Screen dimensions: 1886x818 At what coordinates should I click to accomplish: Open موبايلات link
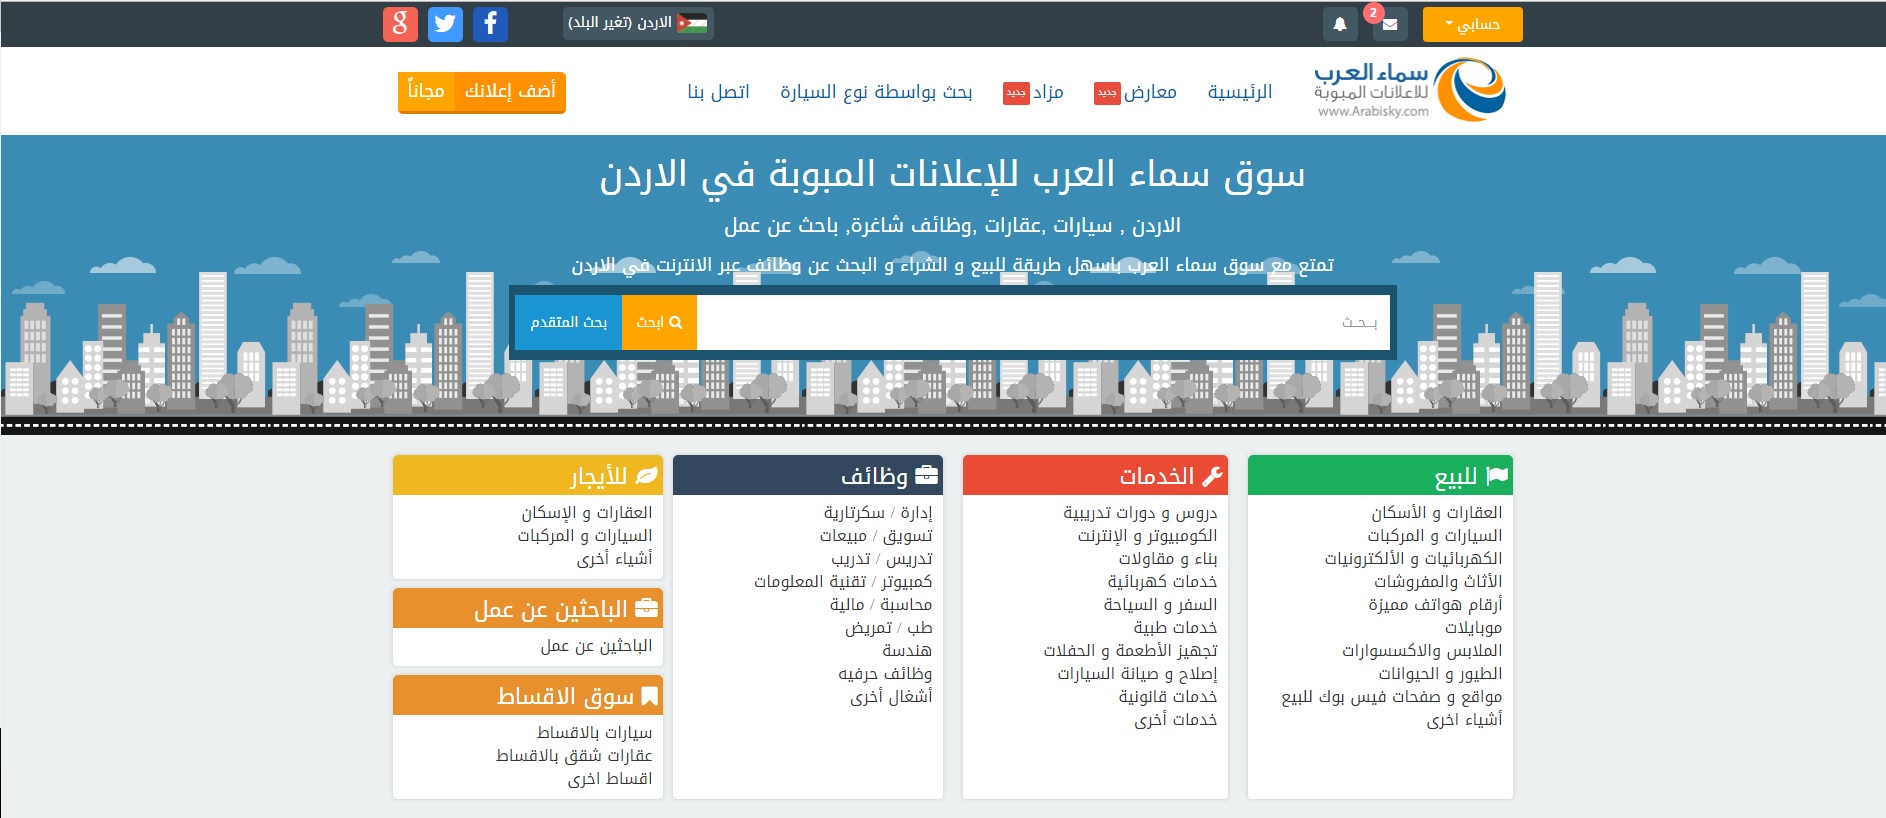(1473, 628)
